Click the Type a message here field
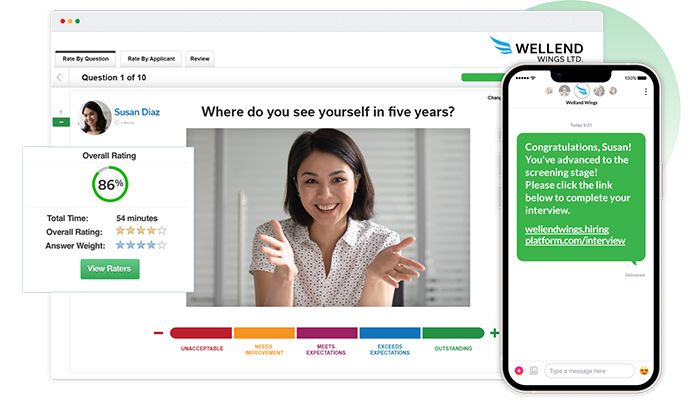700x400 pixels. (x=589, y=371)
